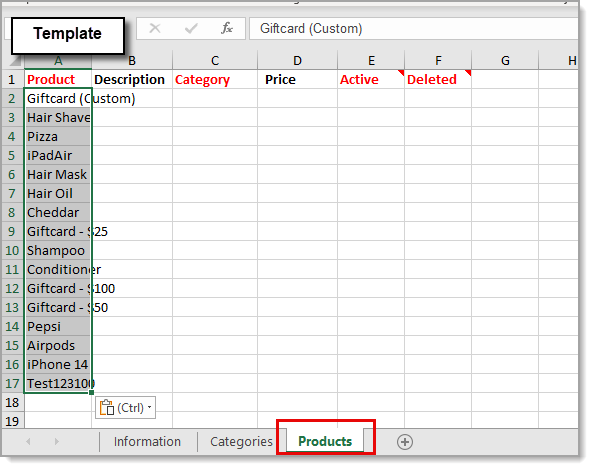Image resolution: width=592 pixels, height=469 pixels.
Task: Click the formula bar cancel X icon
Action: pyautogui.click(x=155, y=28)
